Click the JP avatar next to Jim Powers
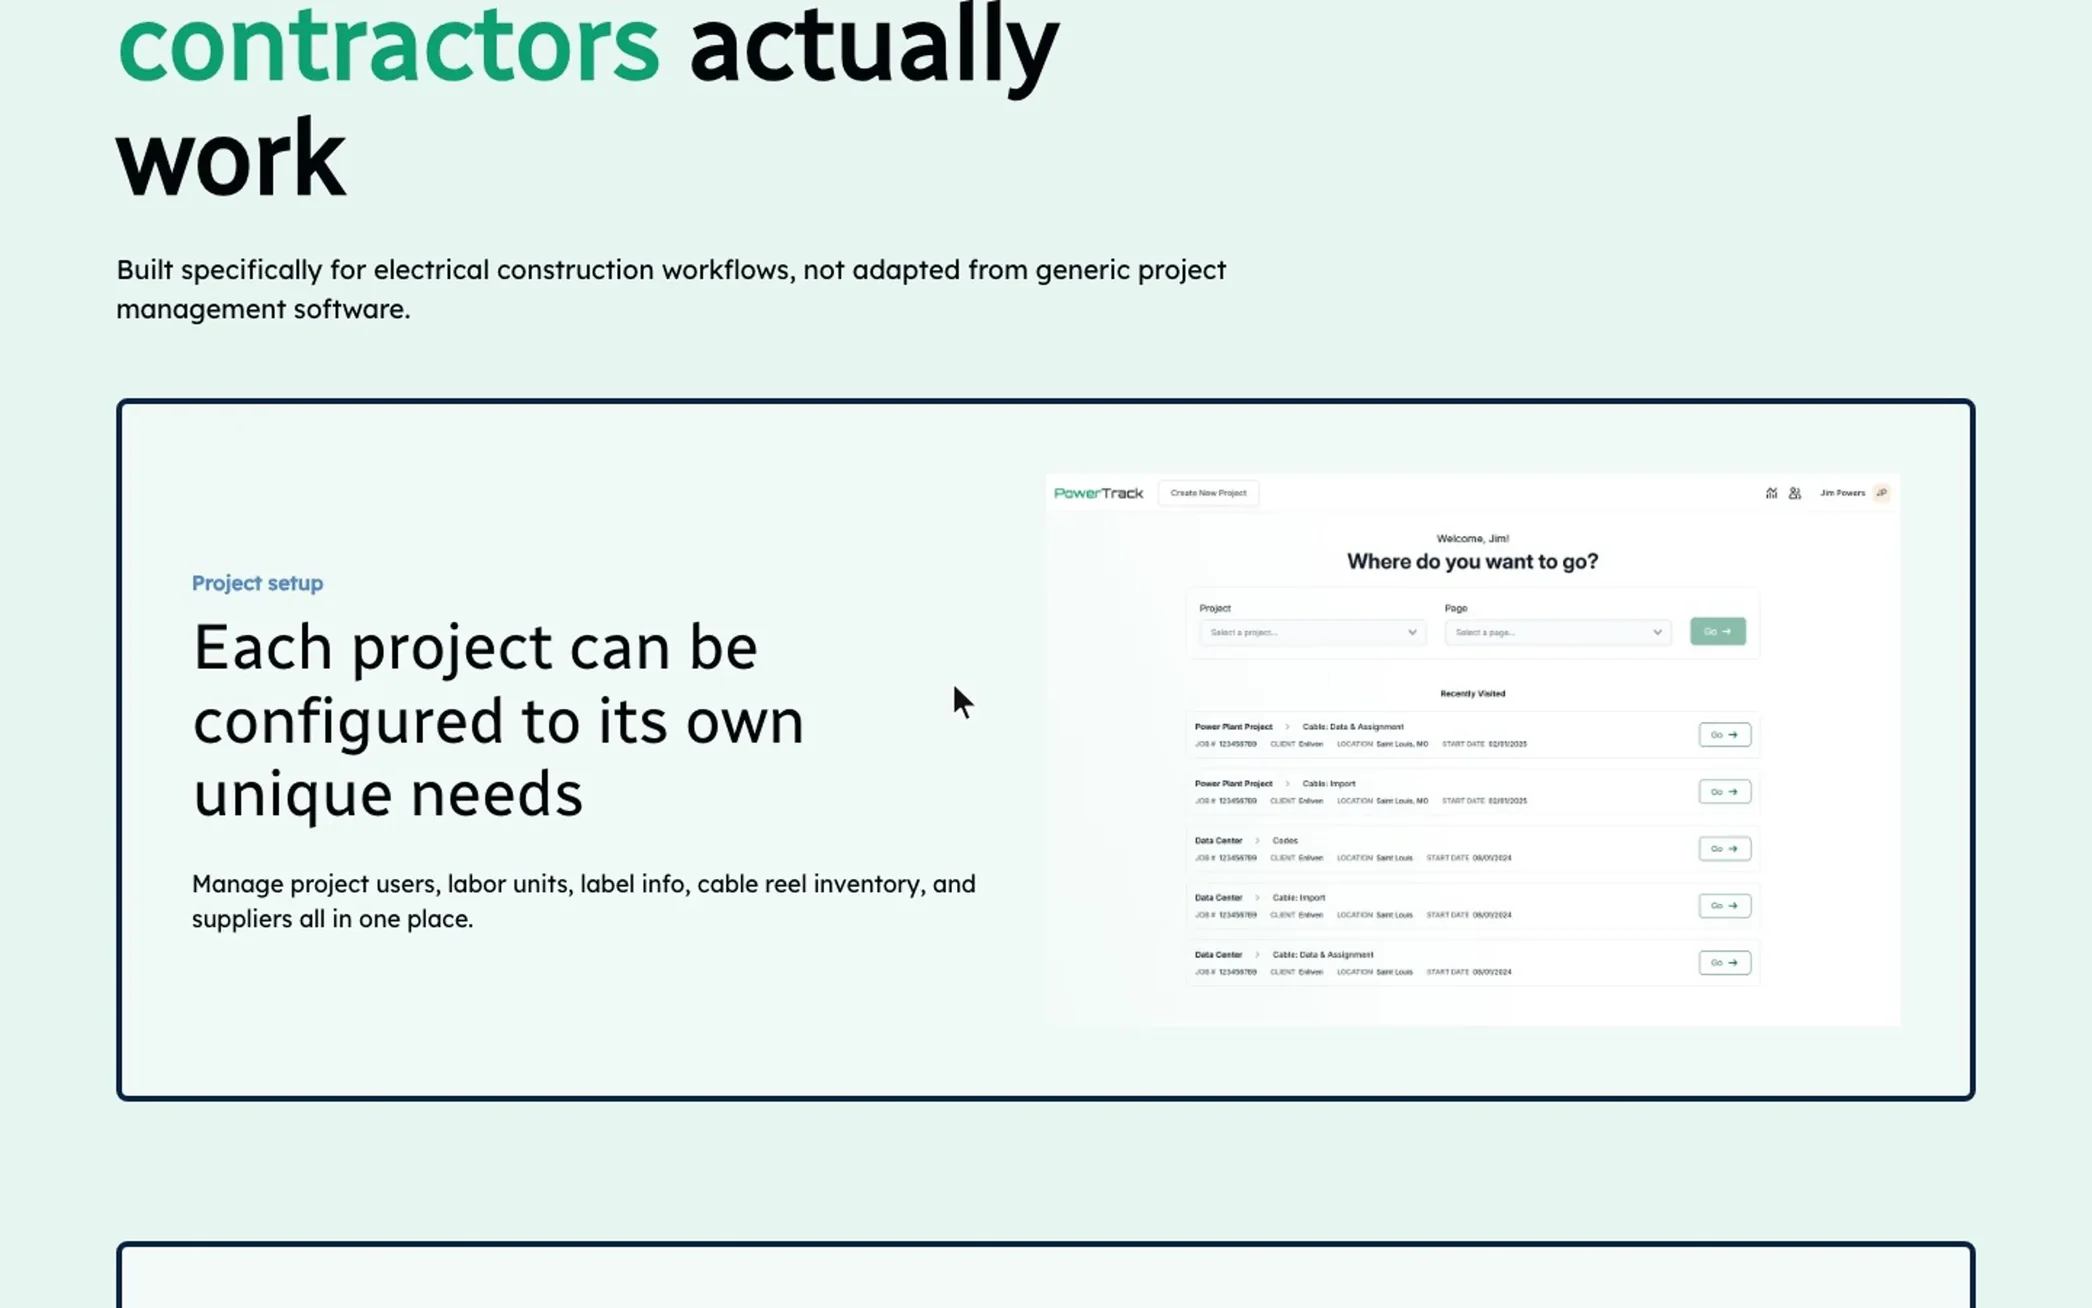The image size is (2092, 1308). click(1881, 493)
